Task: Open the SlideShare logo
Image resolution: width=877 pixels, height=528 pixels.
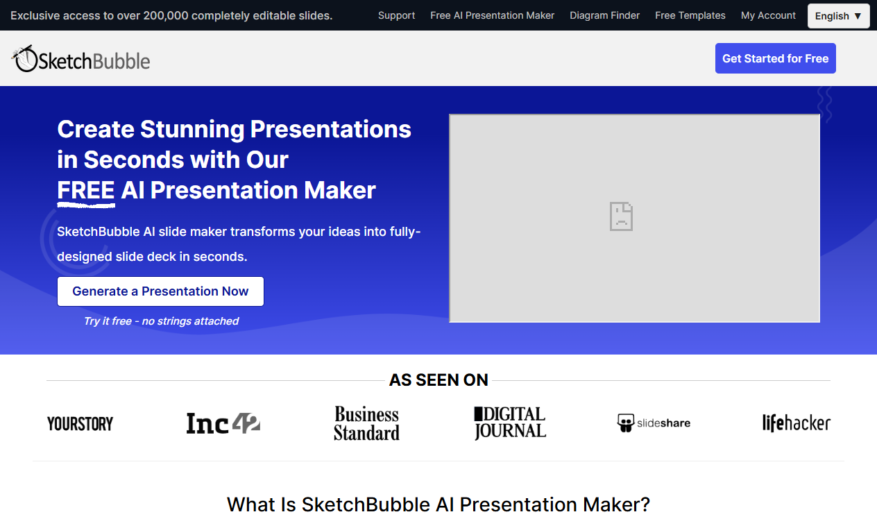Action: coord(653,423)
